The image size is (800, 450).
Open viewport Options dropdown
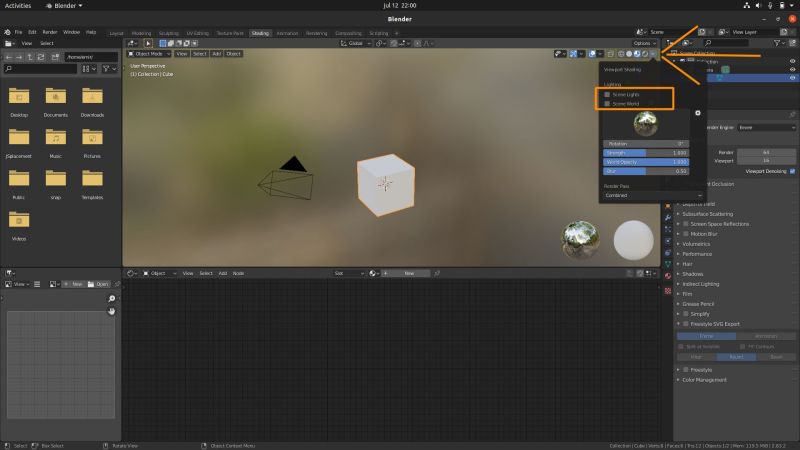pos(645,43)
